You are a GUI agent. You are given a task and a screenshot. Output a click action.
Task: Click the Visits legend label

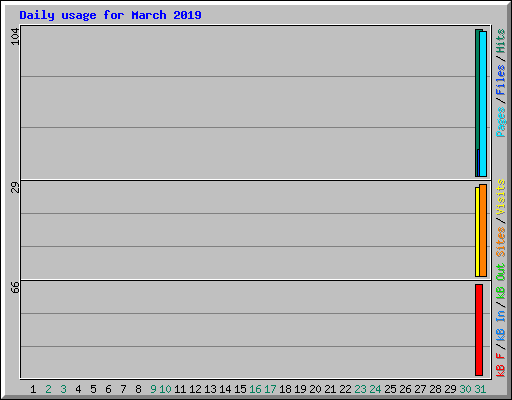(501, 197)
